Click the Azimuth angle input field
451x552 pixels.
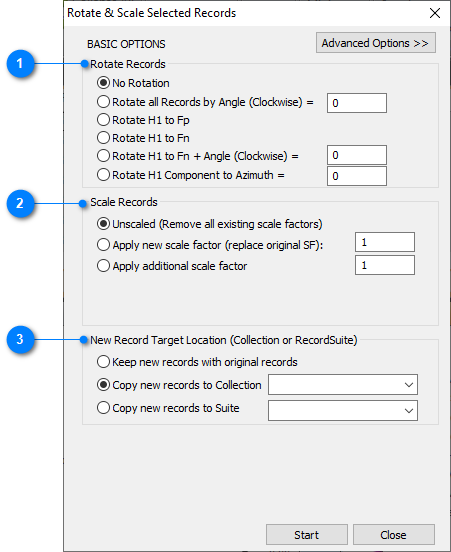(357, 176)
